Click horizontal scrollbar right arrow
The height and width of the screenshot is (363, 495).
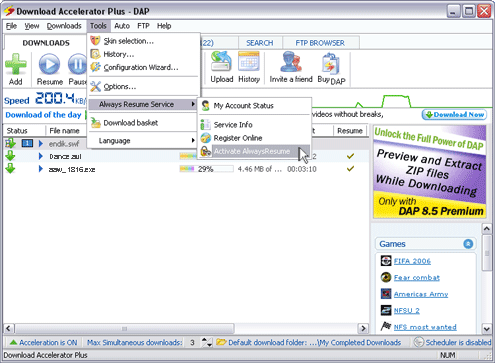pos(363,329)
